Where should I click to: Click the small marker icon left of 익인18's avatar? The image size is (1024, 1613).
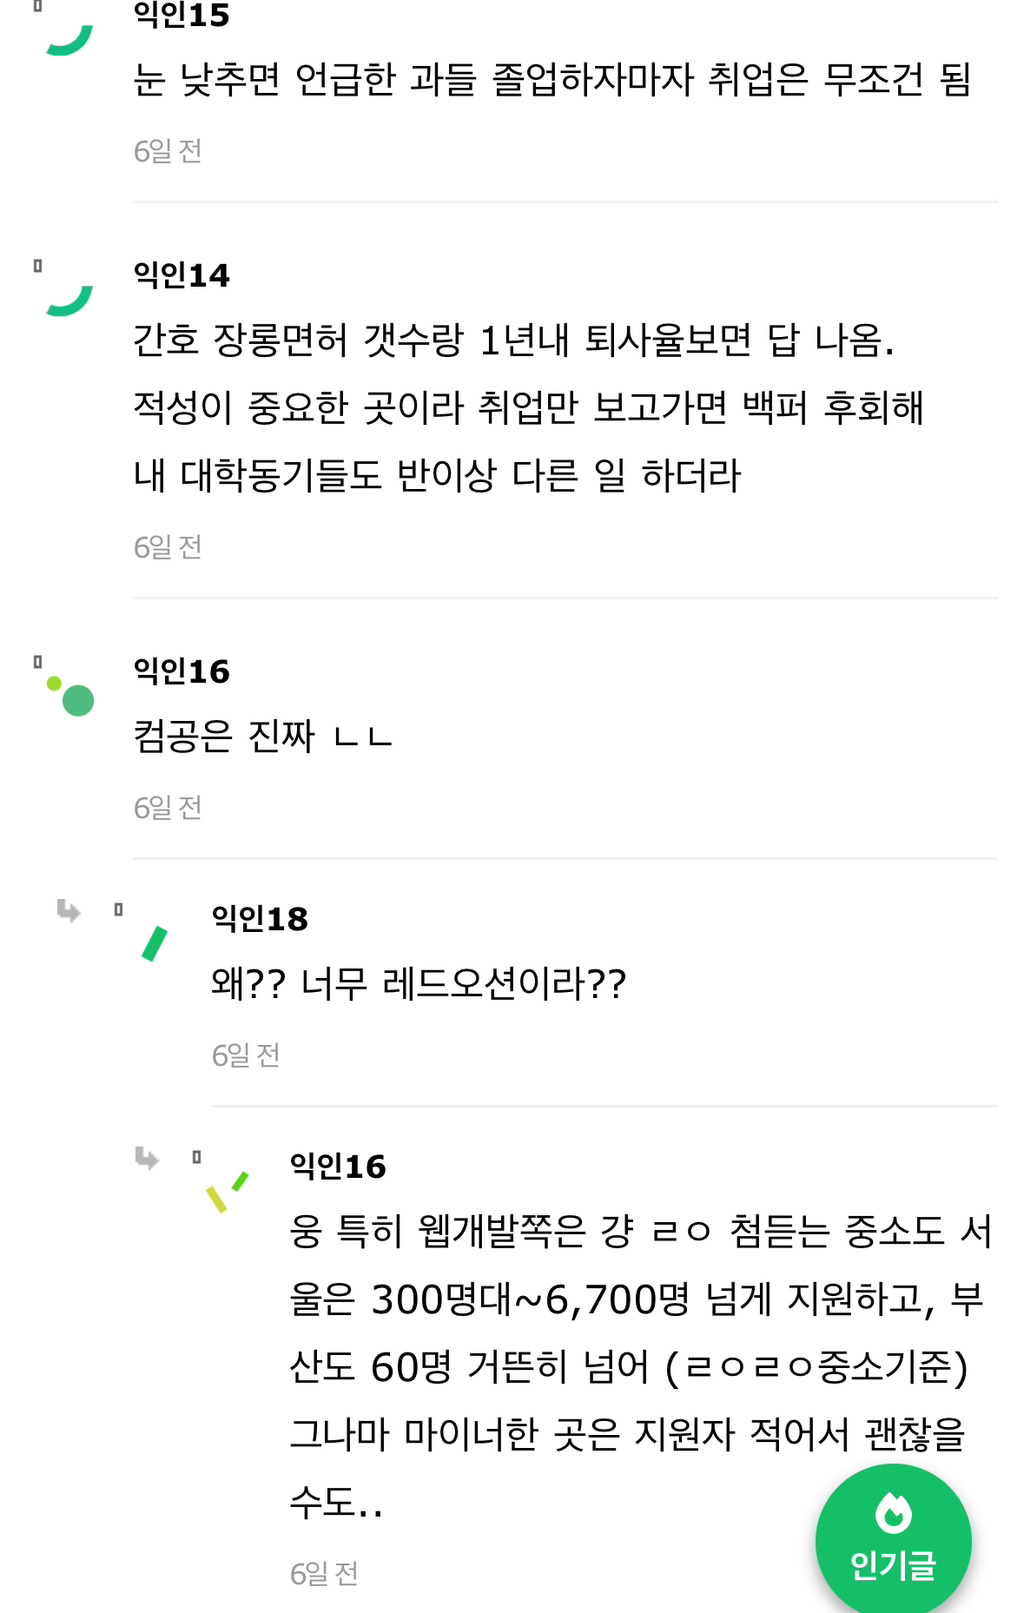point(118,910)
